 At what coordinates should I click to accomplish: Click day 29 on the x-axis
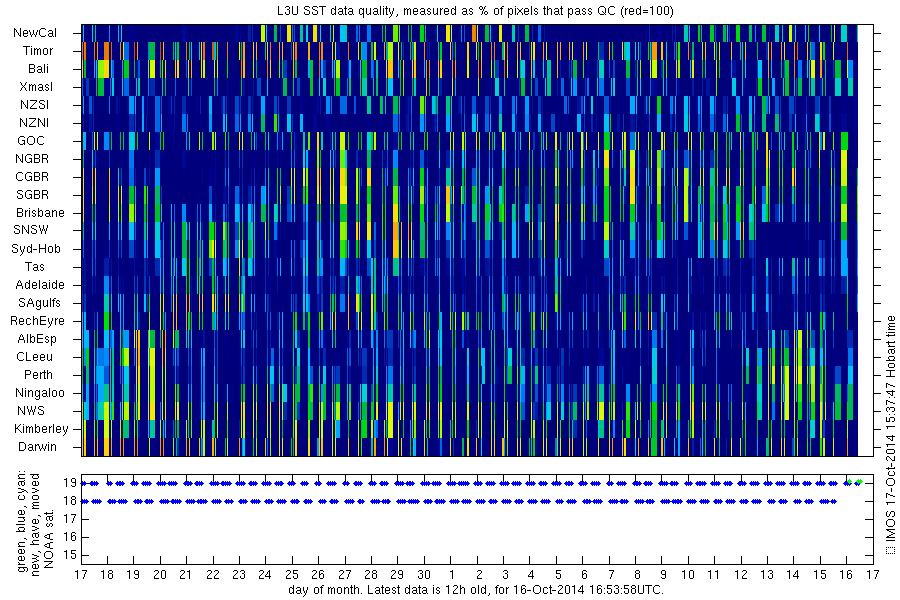[397, 575]
